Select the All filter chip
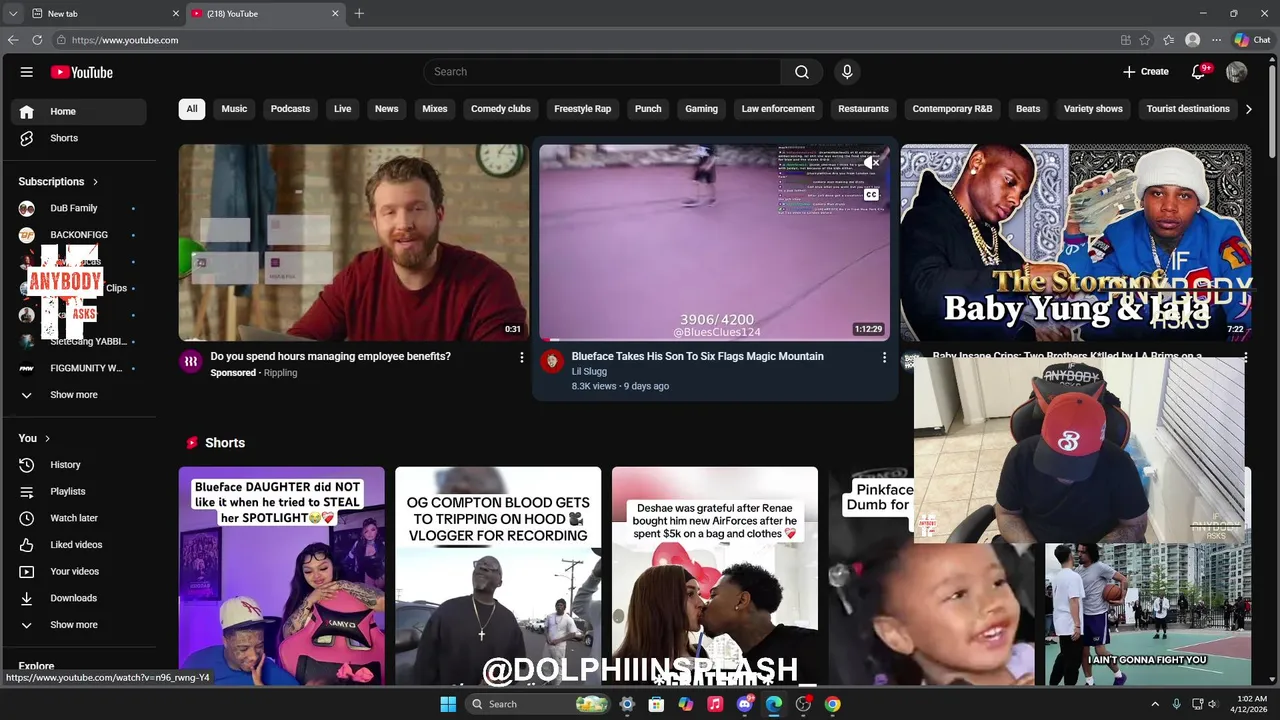The height and width of the screenshot is (720, 1280). pyautogui.click(x=192, y=109)
